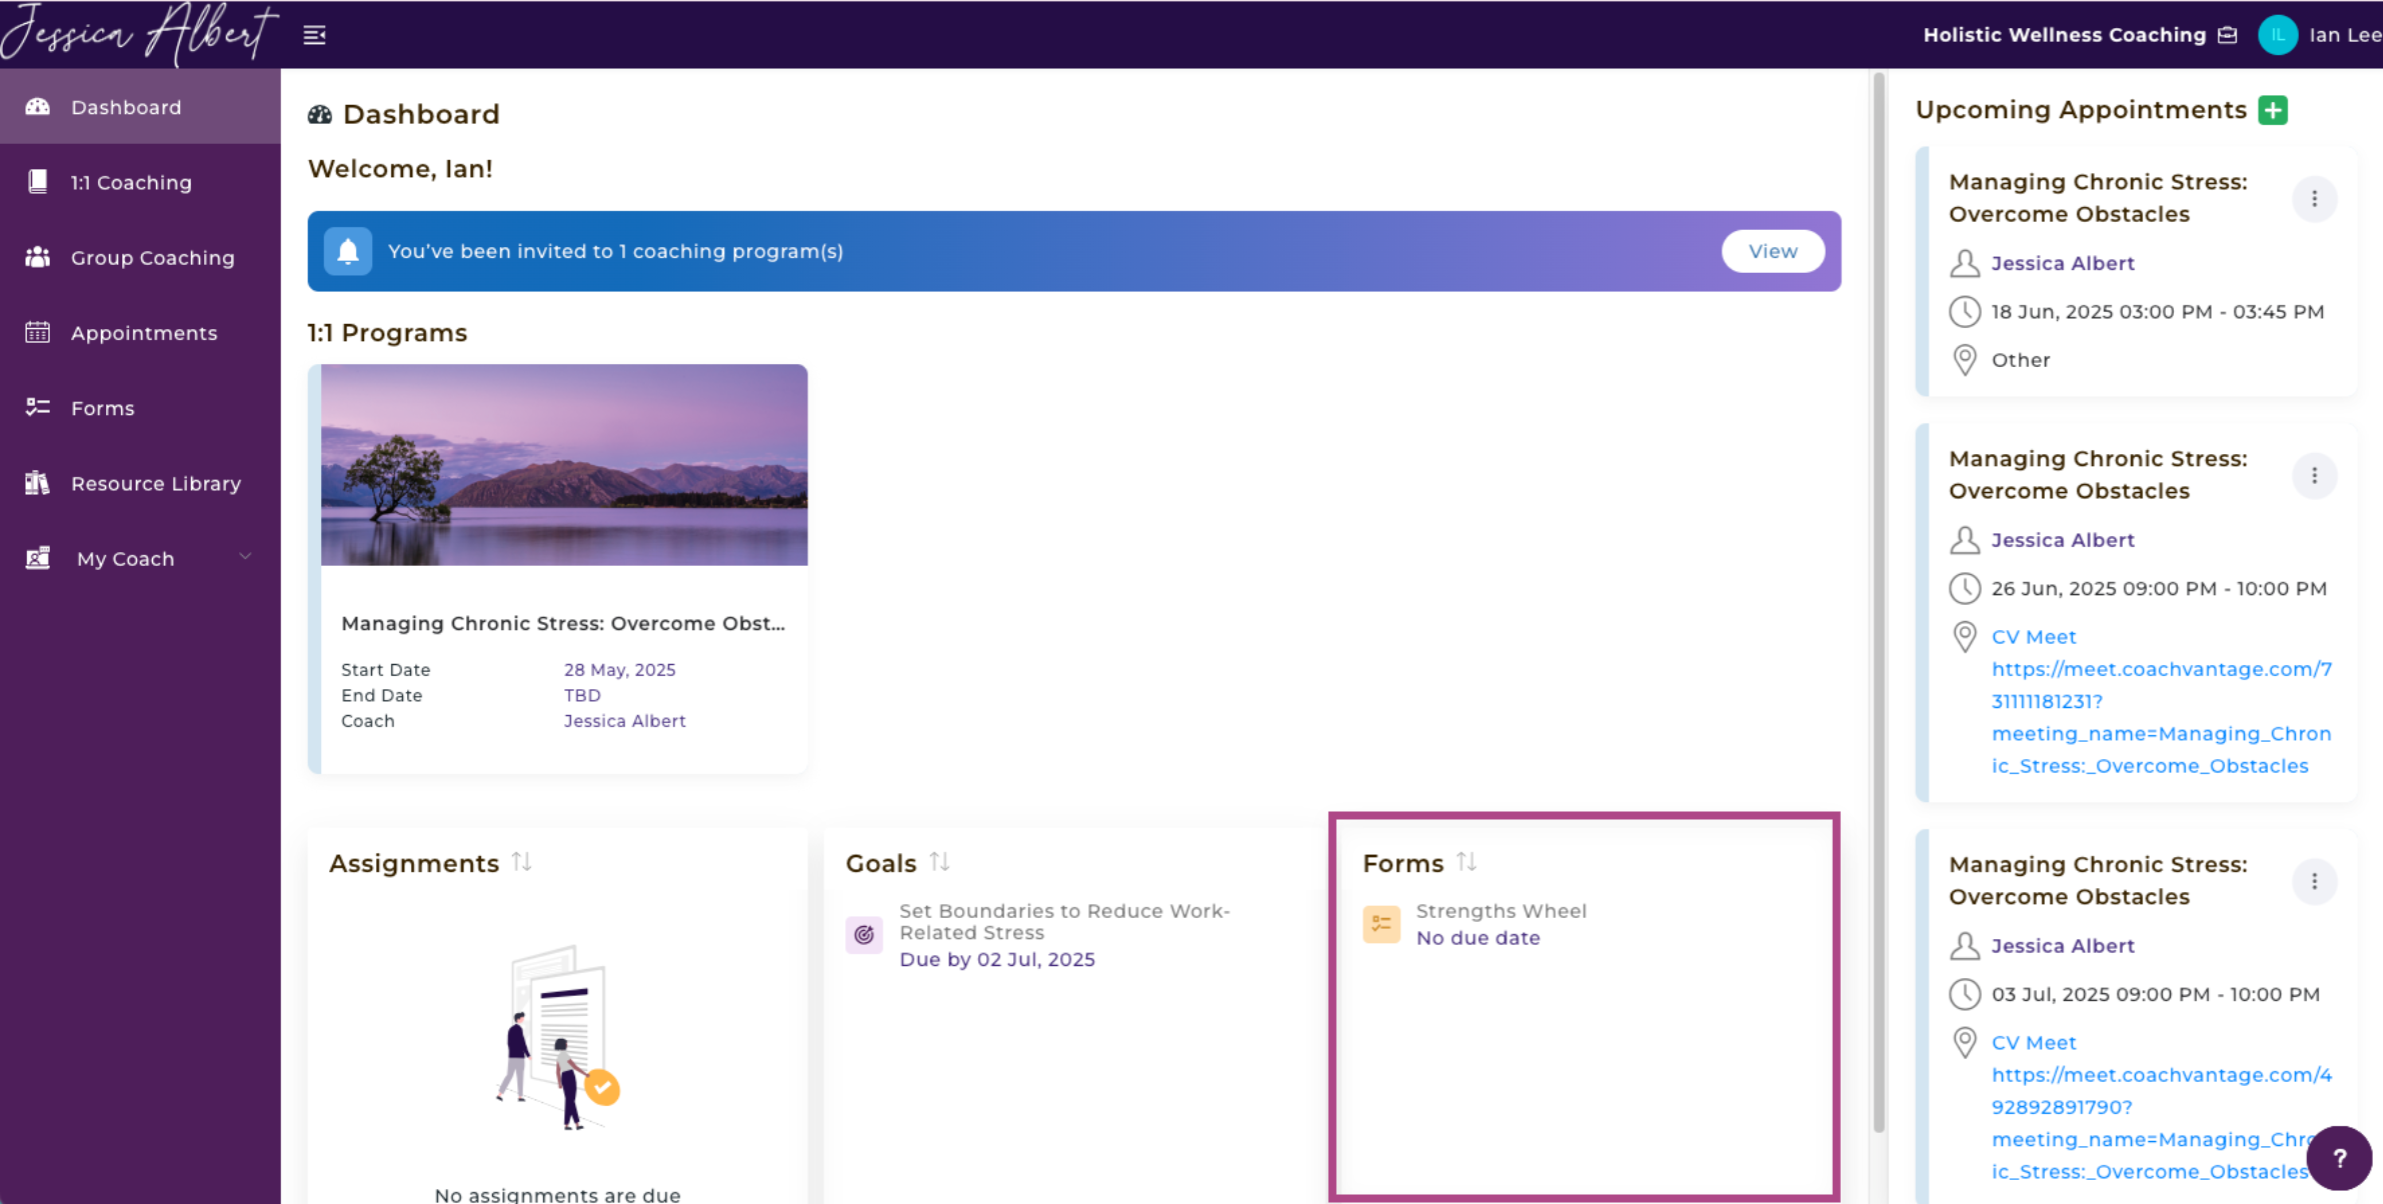
Task: Click the 28 May, 2025 start date
Action: [x=620, y=670]
